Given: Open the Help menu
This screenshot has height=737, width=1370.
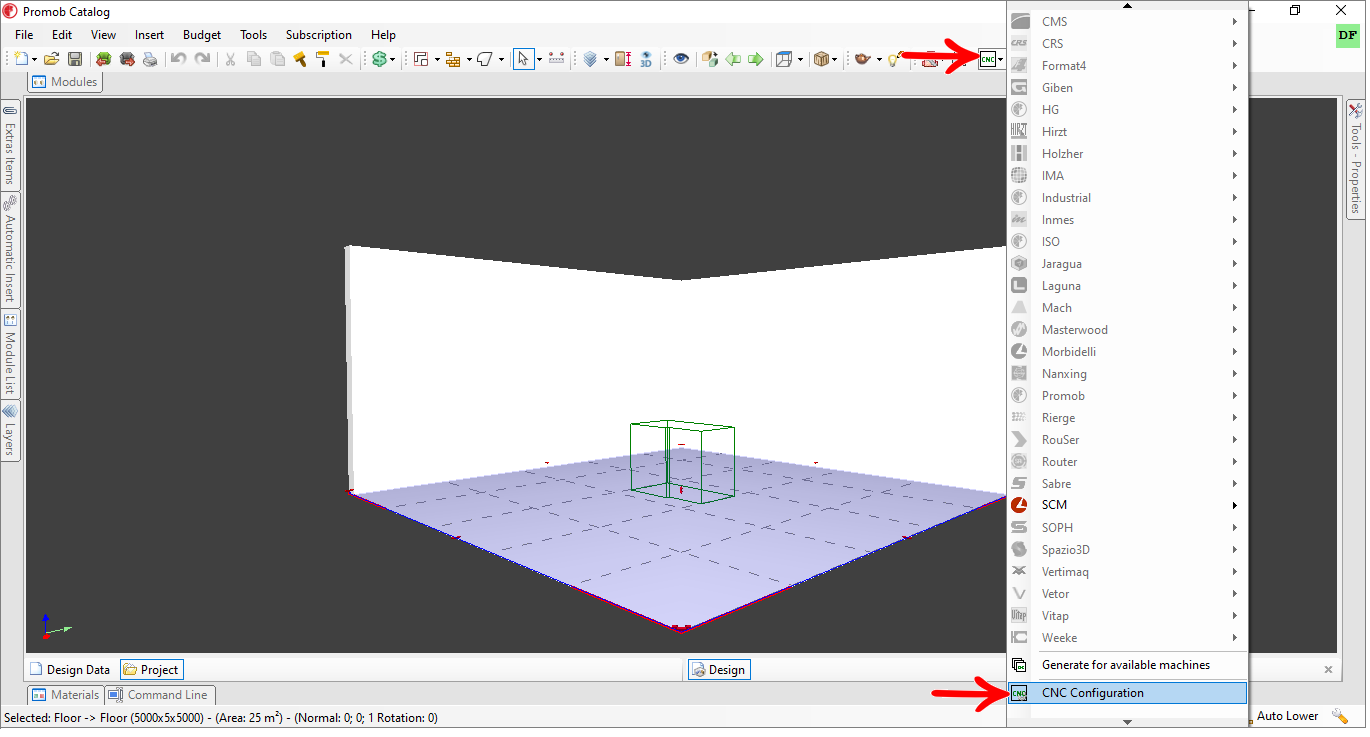Looking at the screenshot, I should [383, 34].
